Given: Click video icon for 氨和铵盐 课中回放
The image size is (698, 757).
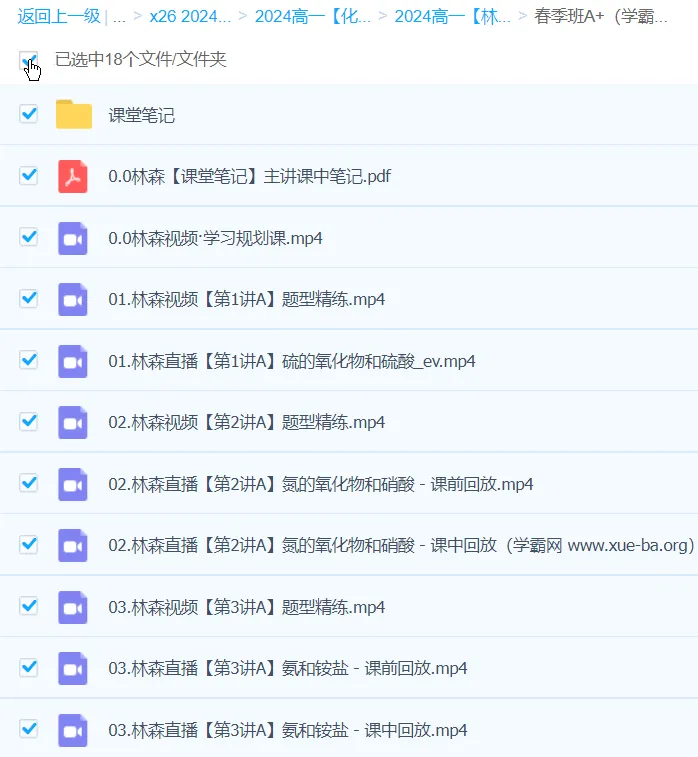Looking at the screenshot, I should pos(73,729).
